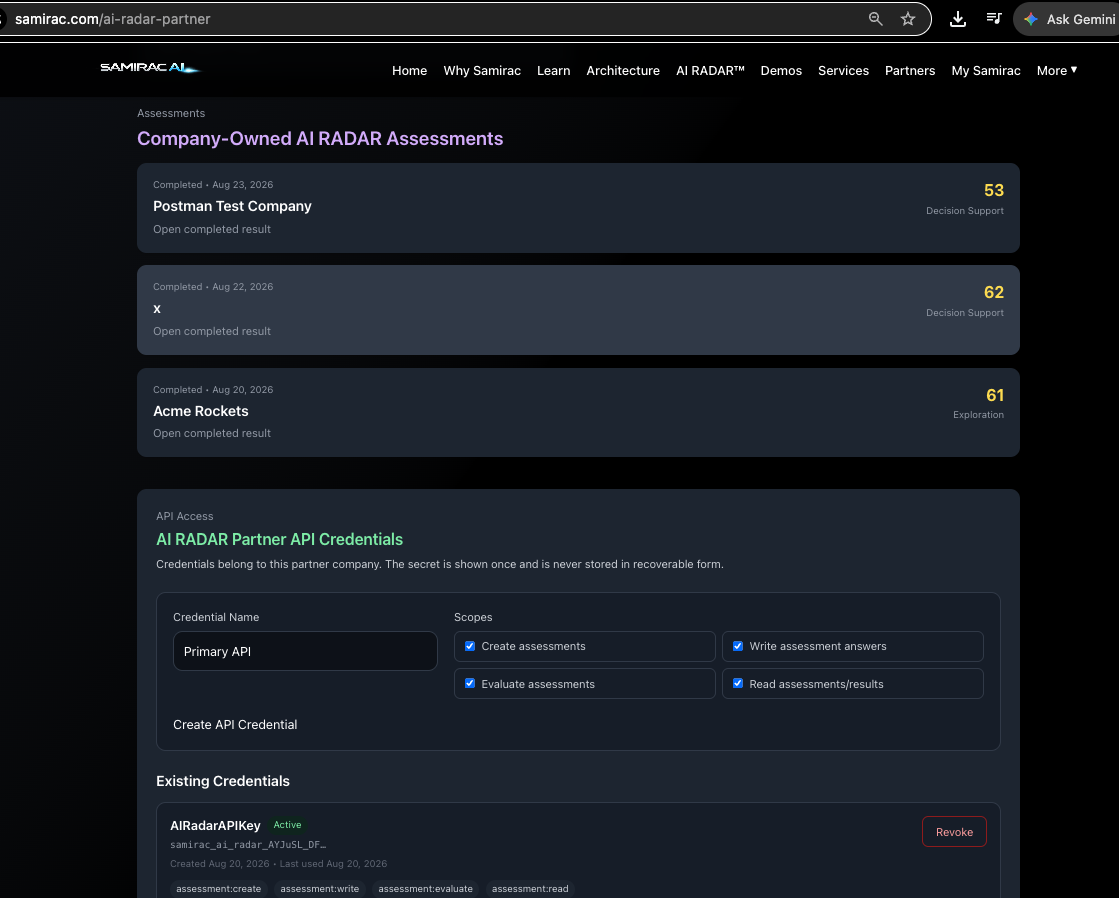Click the zoom magnifier icon in address bar

coord(875,19)
